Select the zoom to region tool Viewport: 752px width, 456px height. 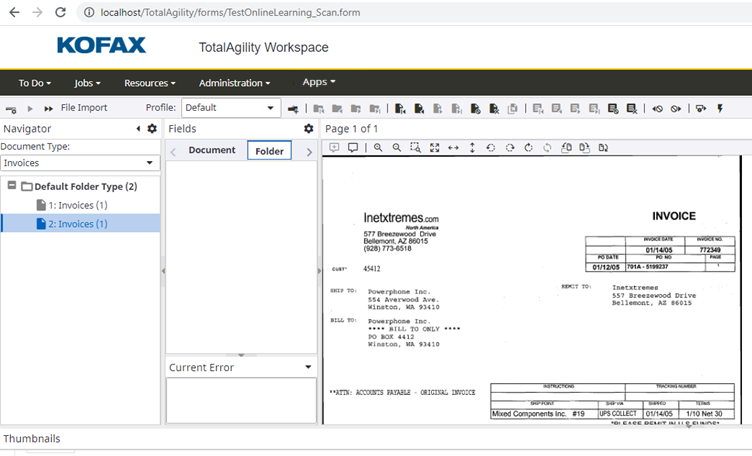pyautogui.click(x=416, y=148)
